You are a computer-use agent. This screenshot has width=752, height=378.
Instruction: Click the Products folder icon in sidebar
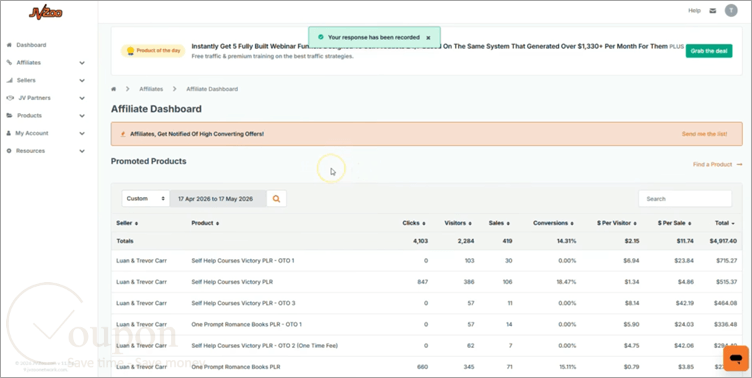(x=9, y=116)
